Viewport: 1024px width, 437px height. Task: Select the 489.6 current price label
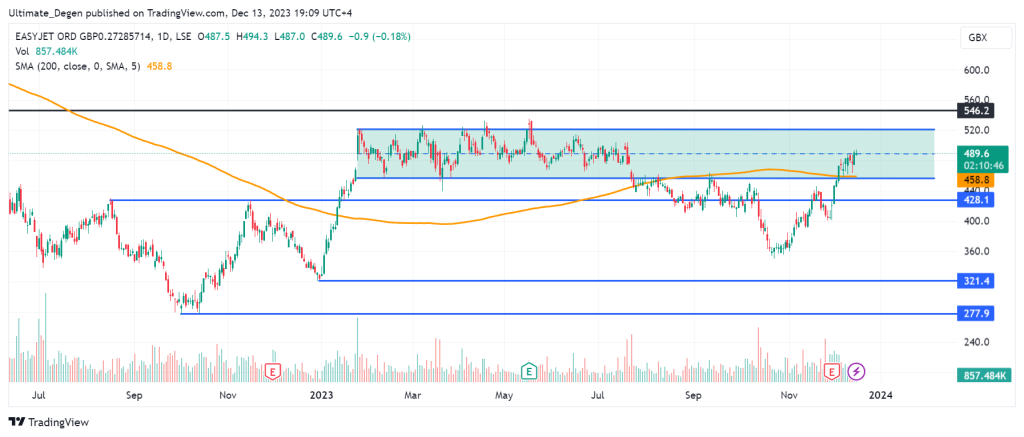click(x=974, y=154)
